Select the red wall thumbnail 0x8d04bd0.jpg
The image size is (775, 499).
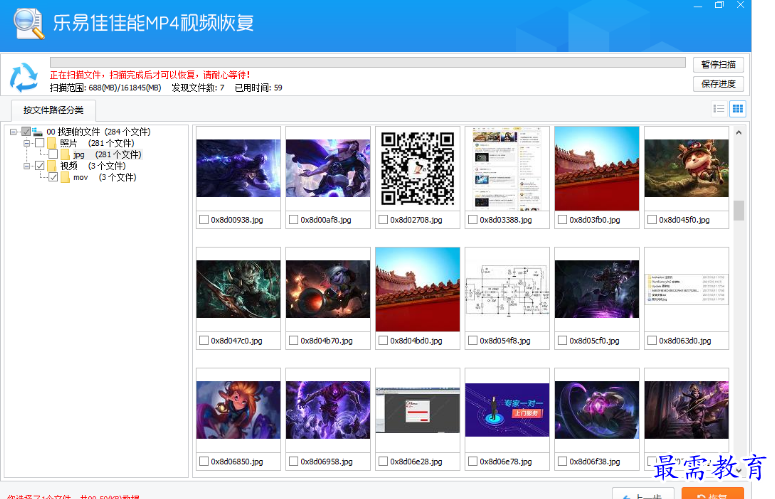(418, 290)
